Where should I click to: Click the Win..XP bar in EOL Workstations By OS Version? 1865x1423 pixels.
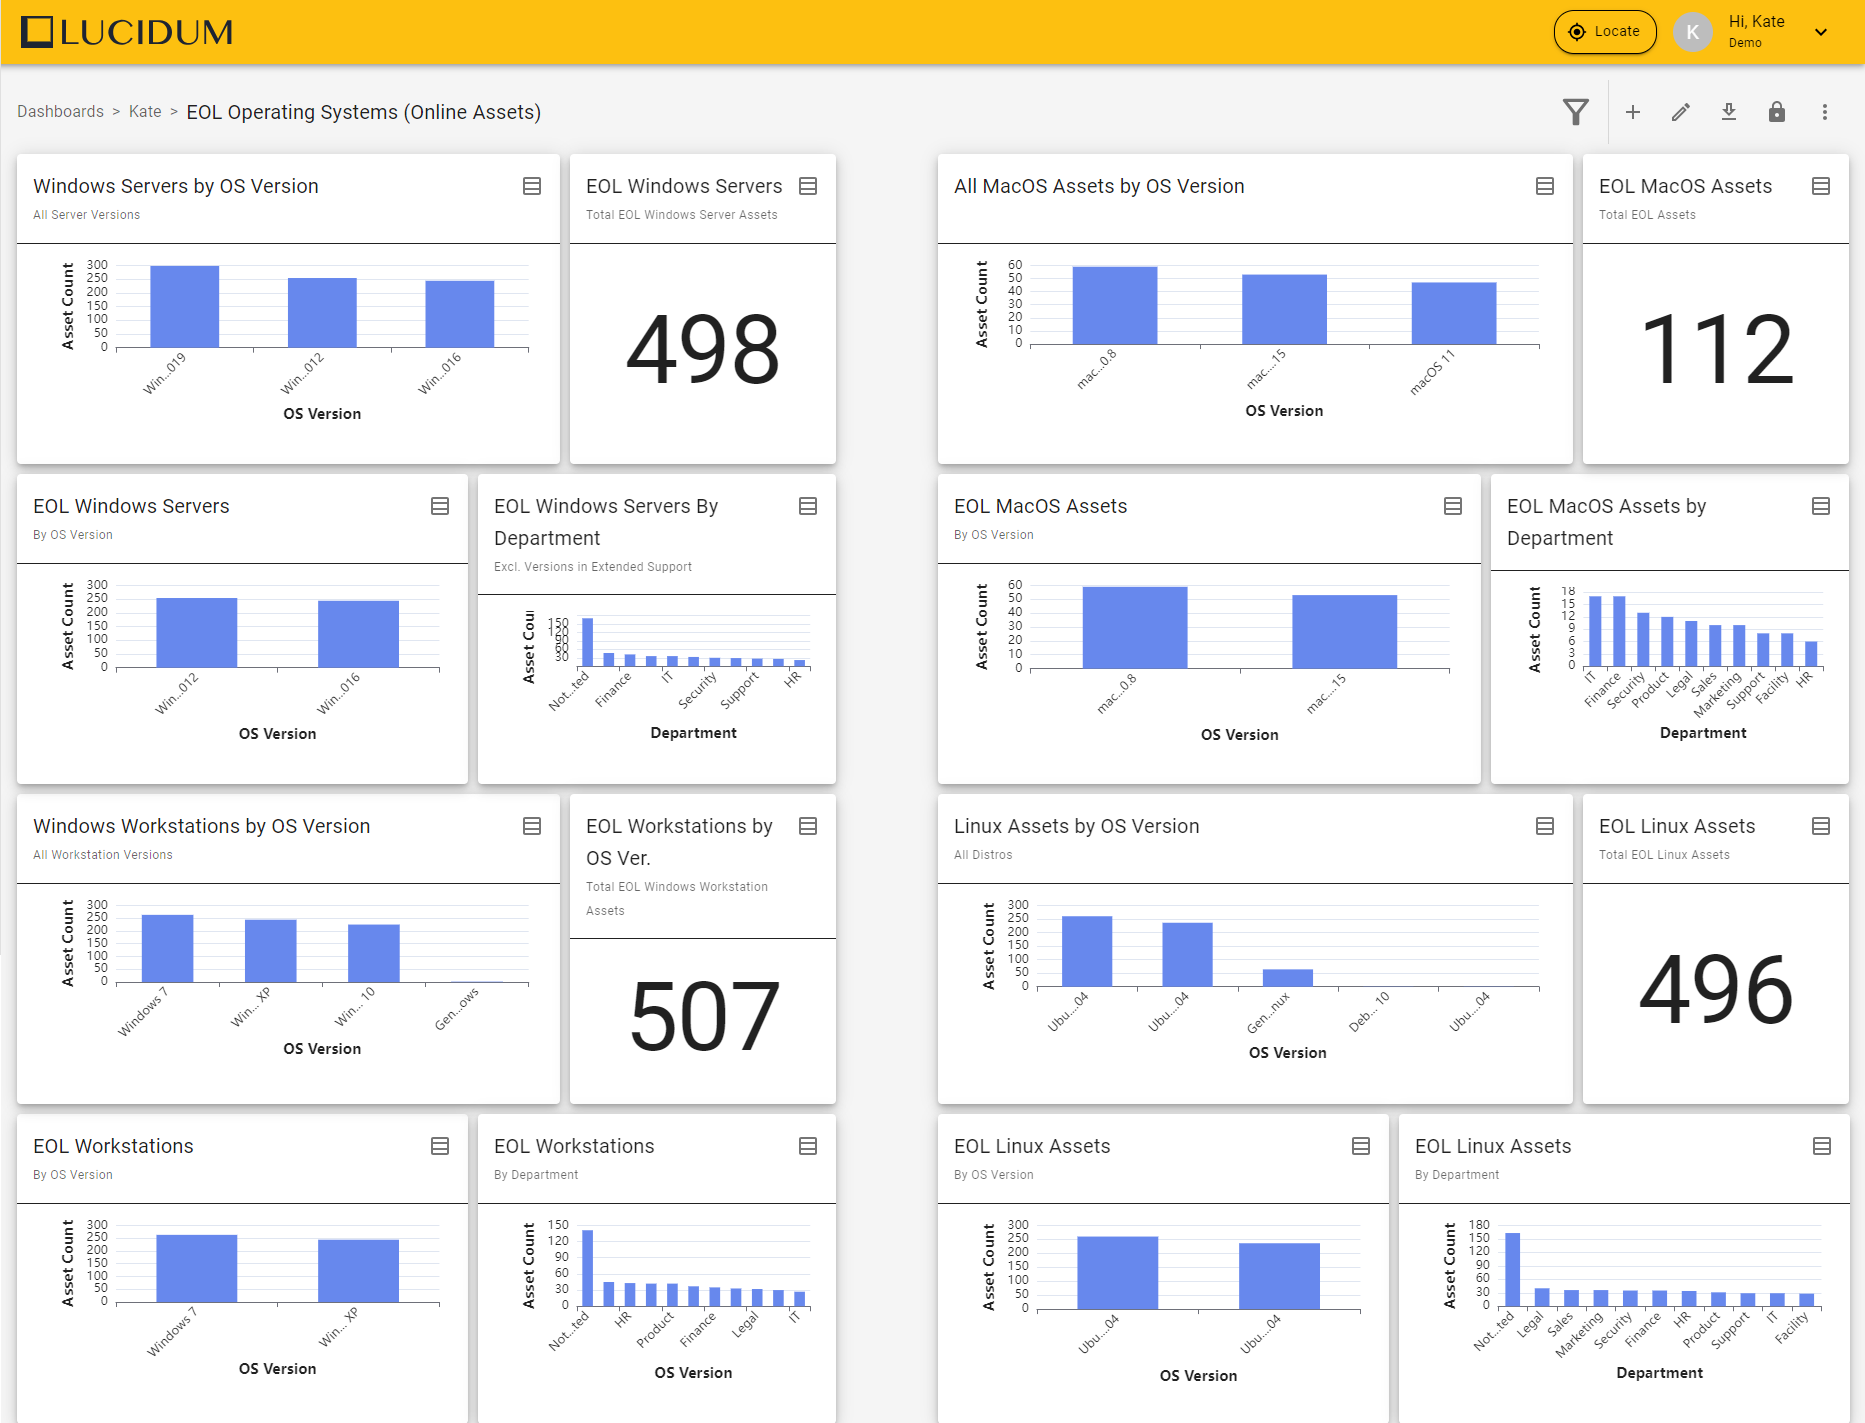tap(358, 1271)
